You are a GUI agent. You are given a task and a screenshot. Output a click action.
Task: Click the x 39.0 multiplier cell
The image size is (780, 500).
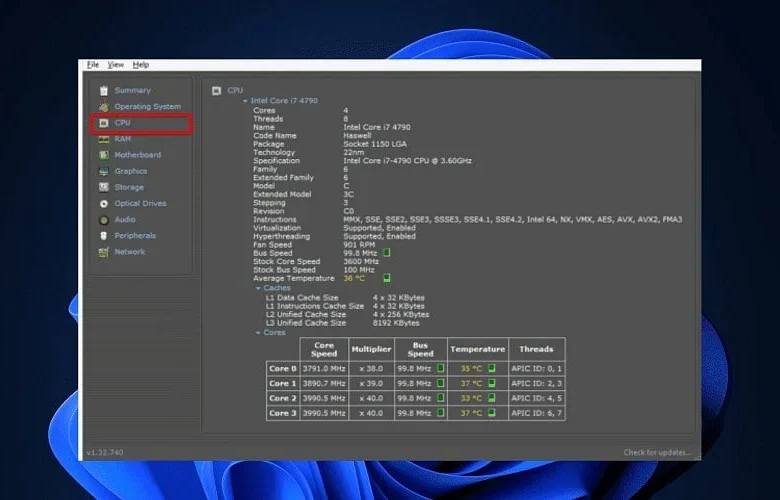tap(371, 384)
